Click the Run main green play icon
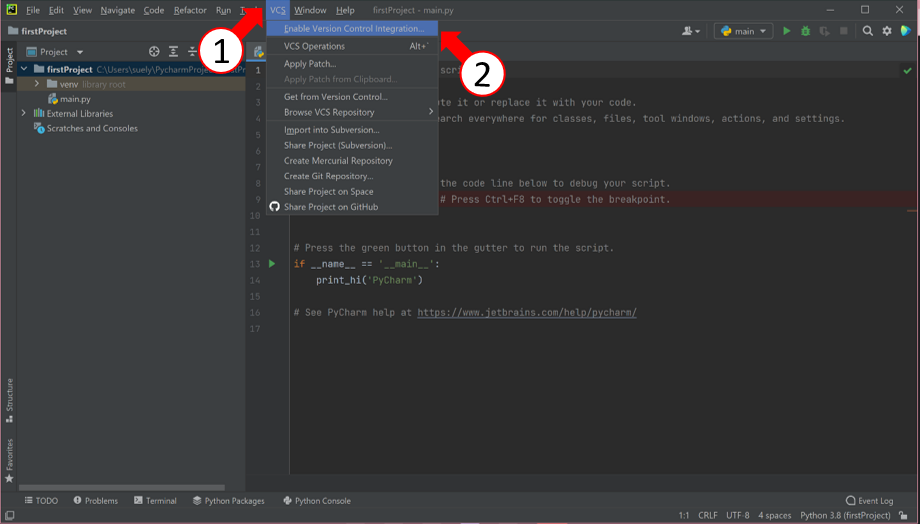 (x=787, y=31)
